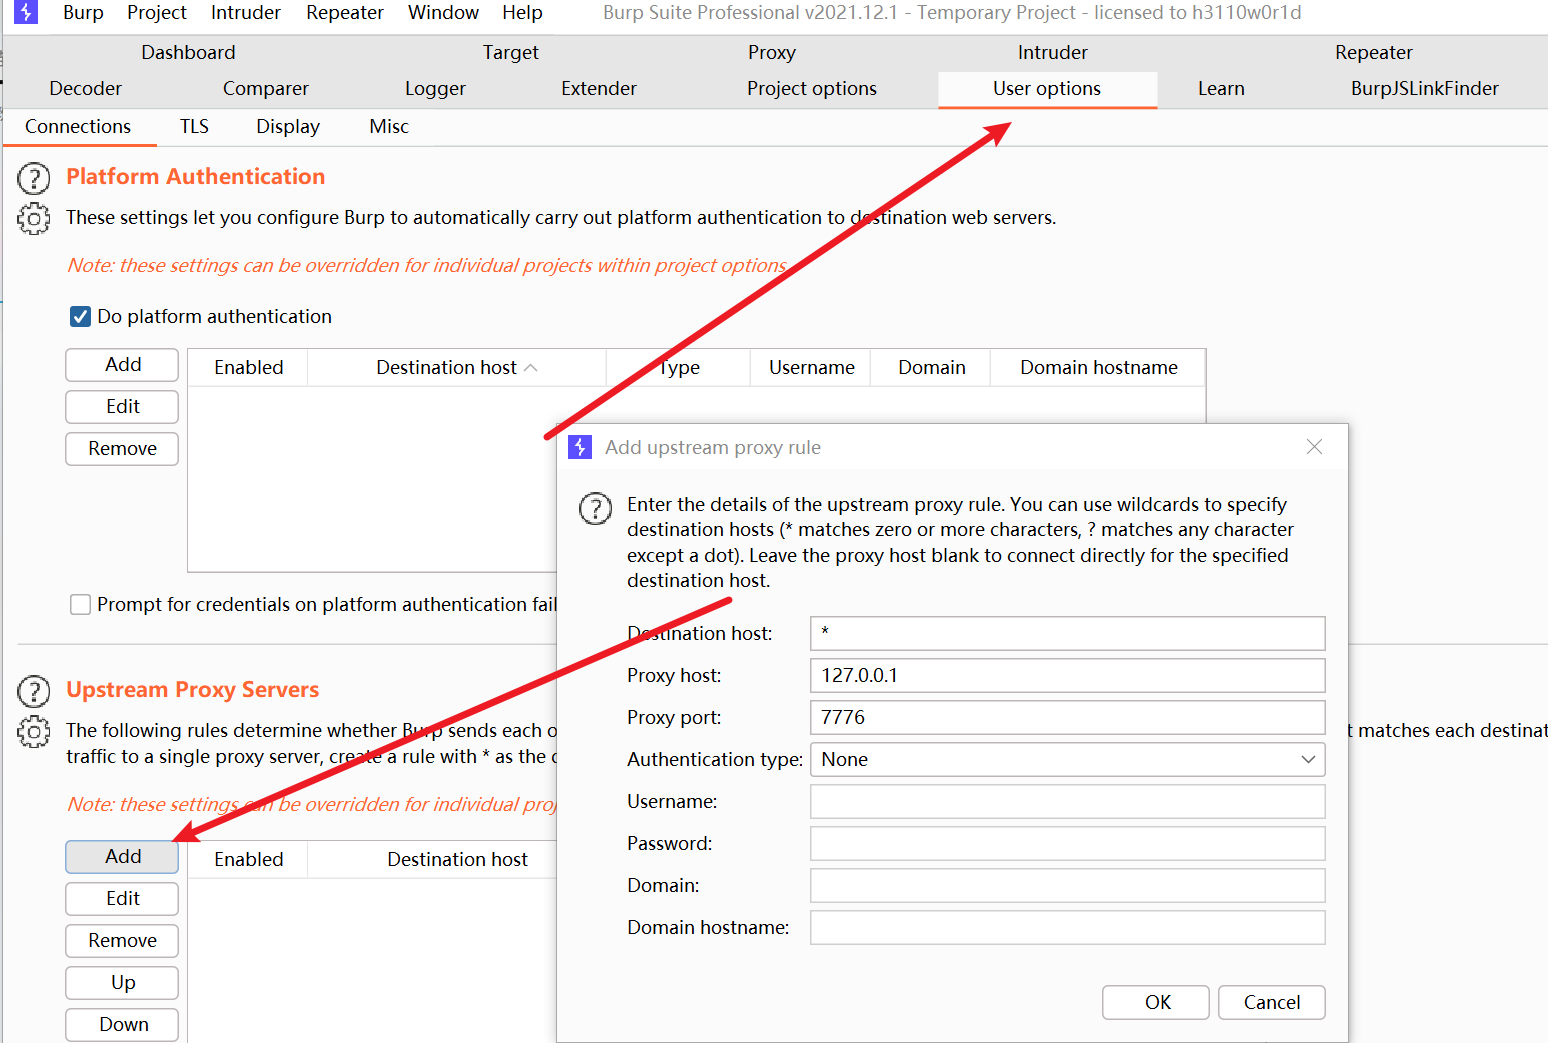1548x1043 pixels.
Task: Click the Destination host input field
Action: [x=1067, y=633]
